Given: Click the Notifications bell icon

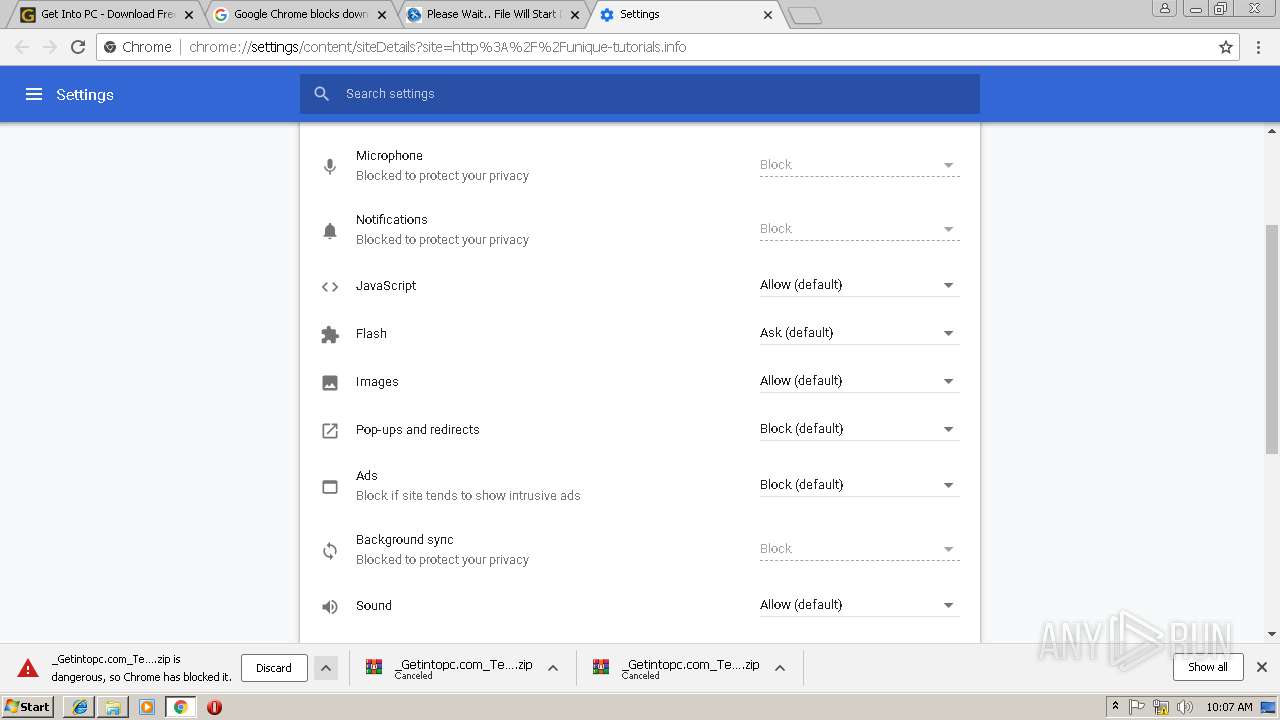Looking at the screenshot, I should [330, 231].
